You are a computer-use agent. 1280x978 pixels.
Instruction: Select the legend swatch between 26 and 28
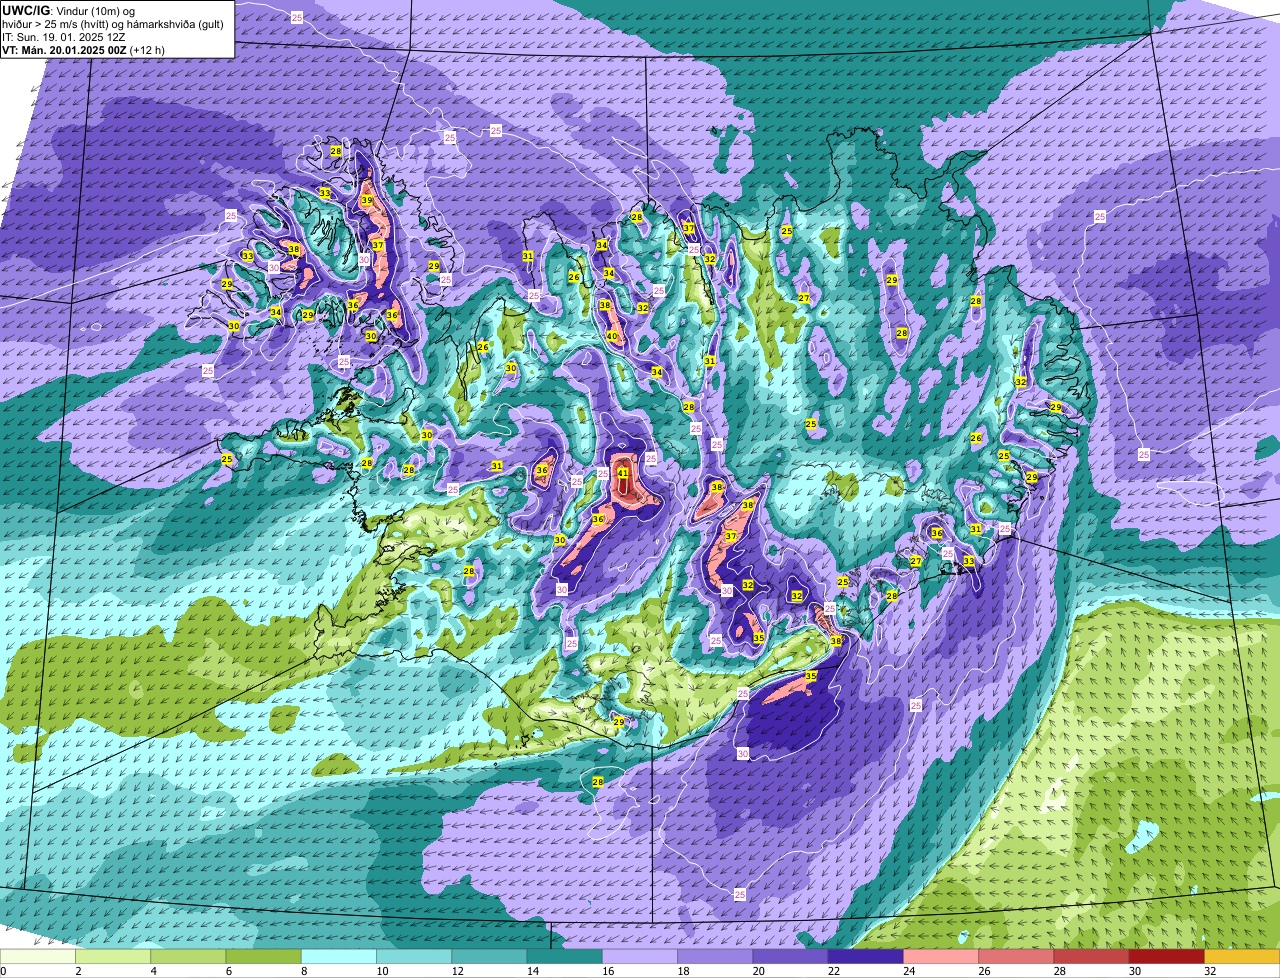(x=1016, y=957)
